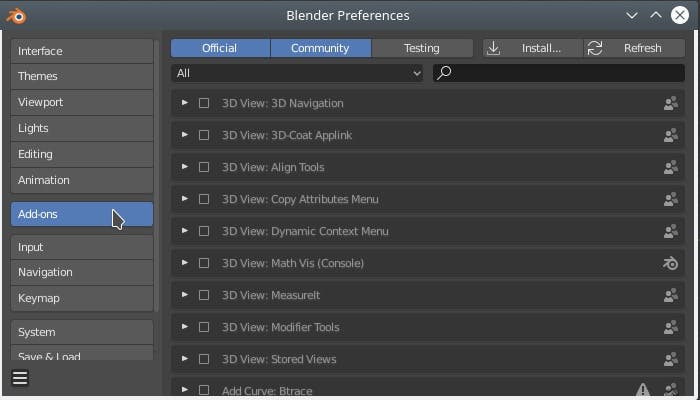Click the download icon beside Install
This screenshot has height=400, width=700.
click(x=493, y=48)
